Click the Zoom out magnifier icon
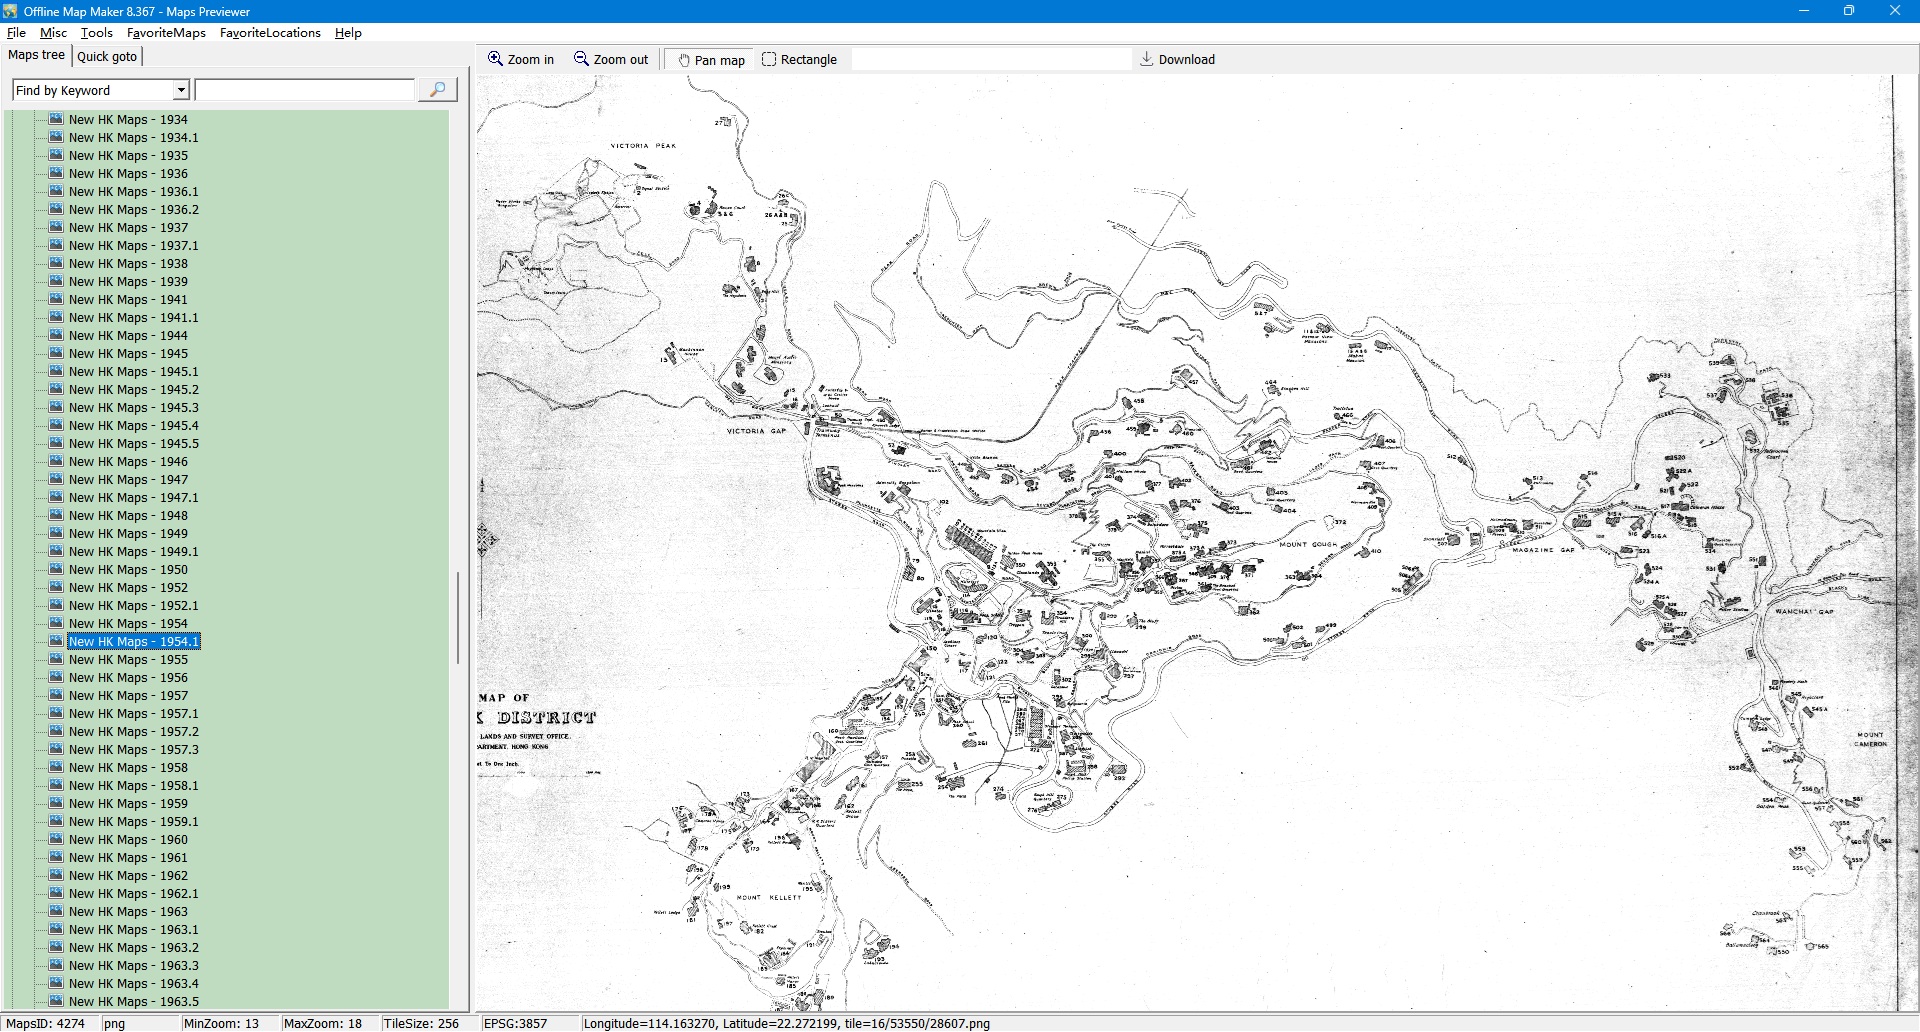The image size is (1920, 1032). [x=581, y=59]
